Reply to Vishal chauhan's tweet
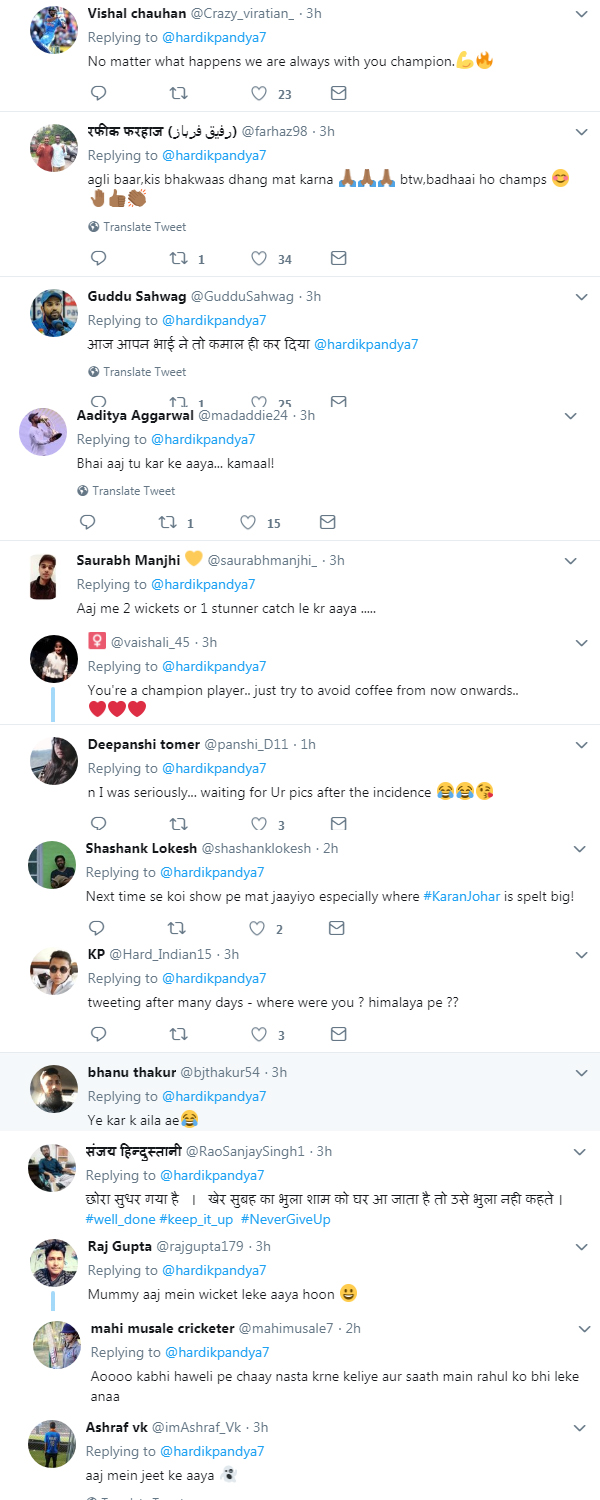This screenshot has width=600, height=1500. tap(98, 93)
